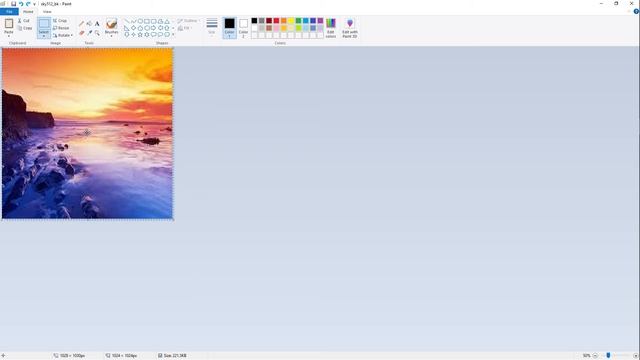640x360 pixels.
Task: Open the Edit colors dialog
Action: point(331,28)
